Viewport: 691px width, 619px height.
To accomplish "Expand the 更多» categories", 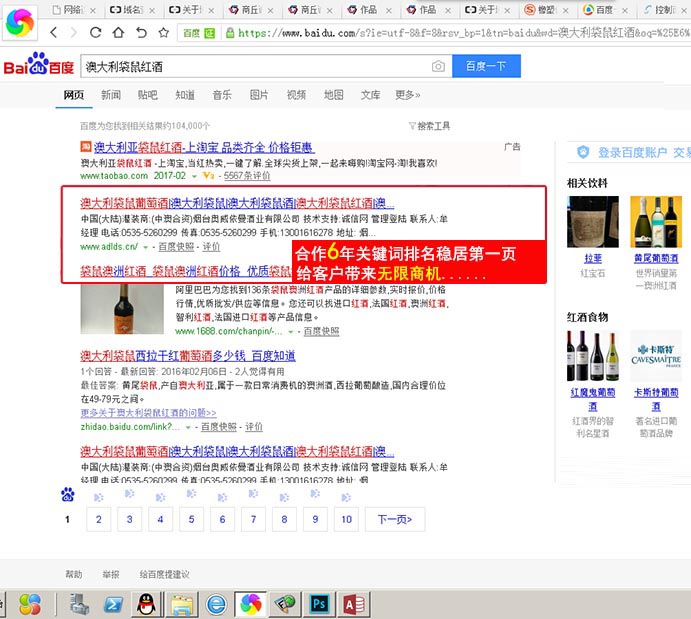I will pyautogui.click(x=408, y=95).
